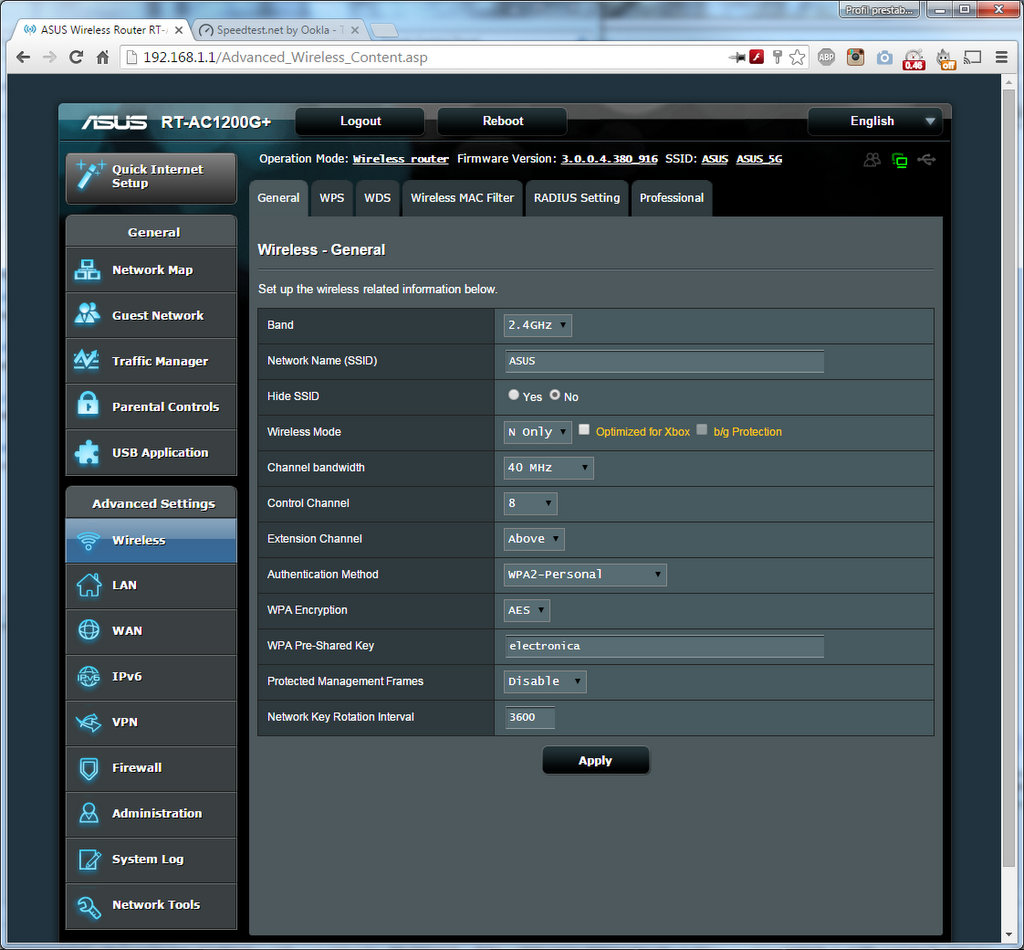Screen dimensions: 1024x950
Task: Click the WAN globe icon
Action: [89, 630]
